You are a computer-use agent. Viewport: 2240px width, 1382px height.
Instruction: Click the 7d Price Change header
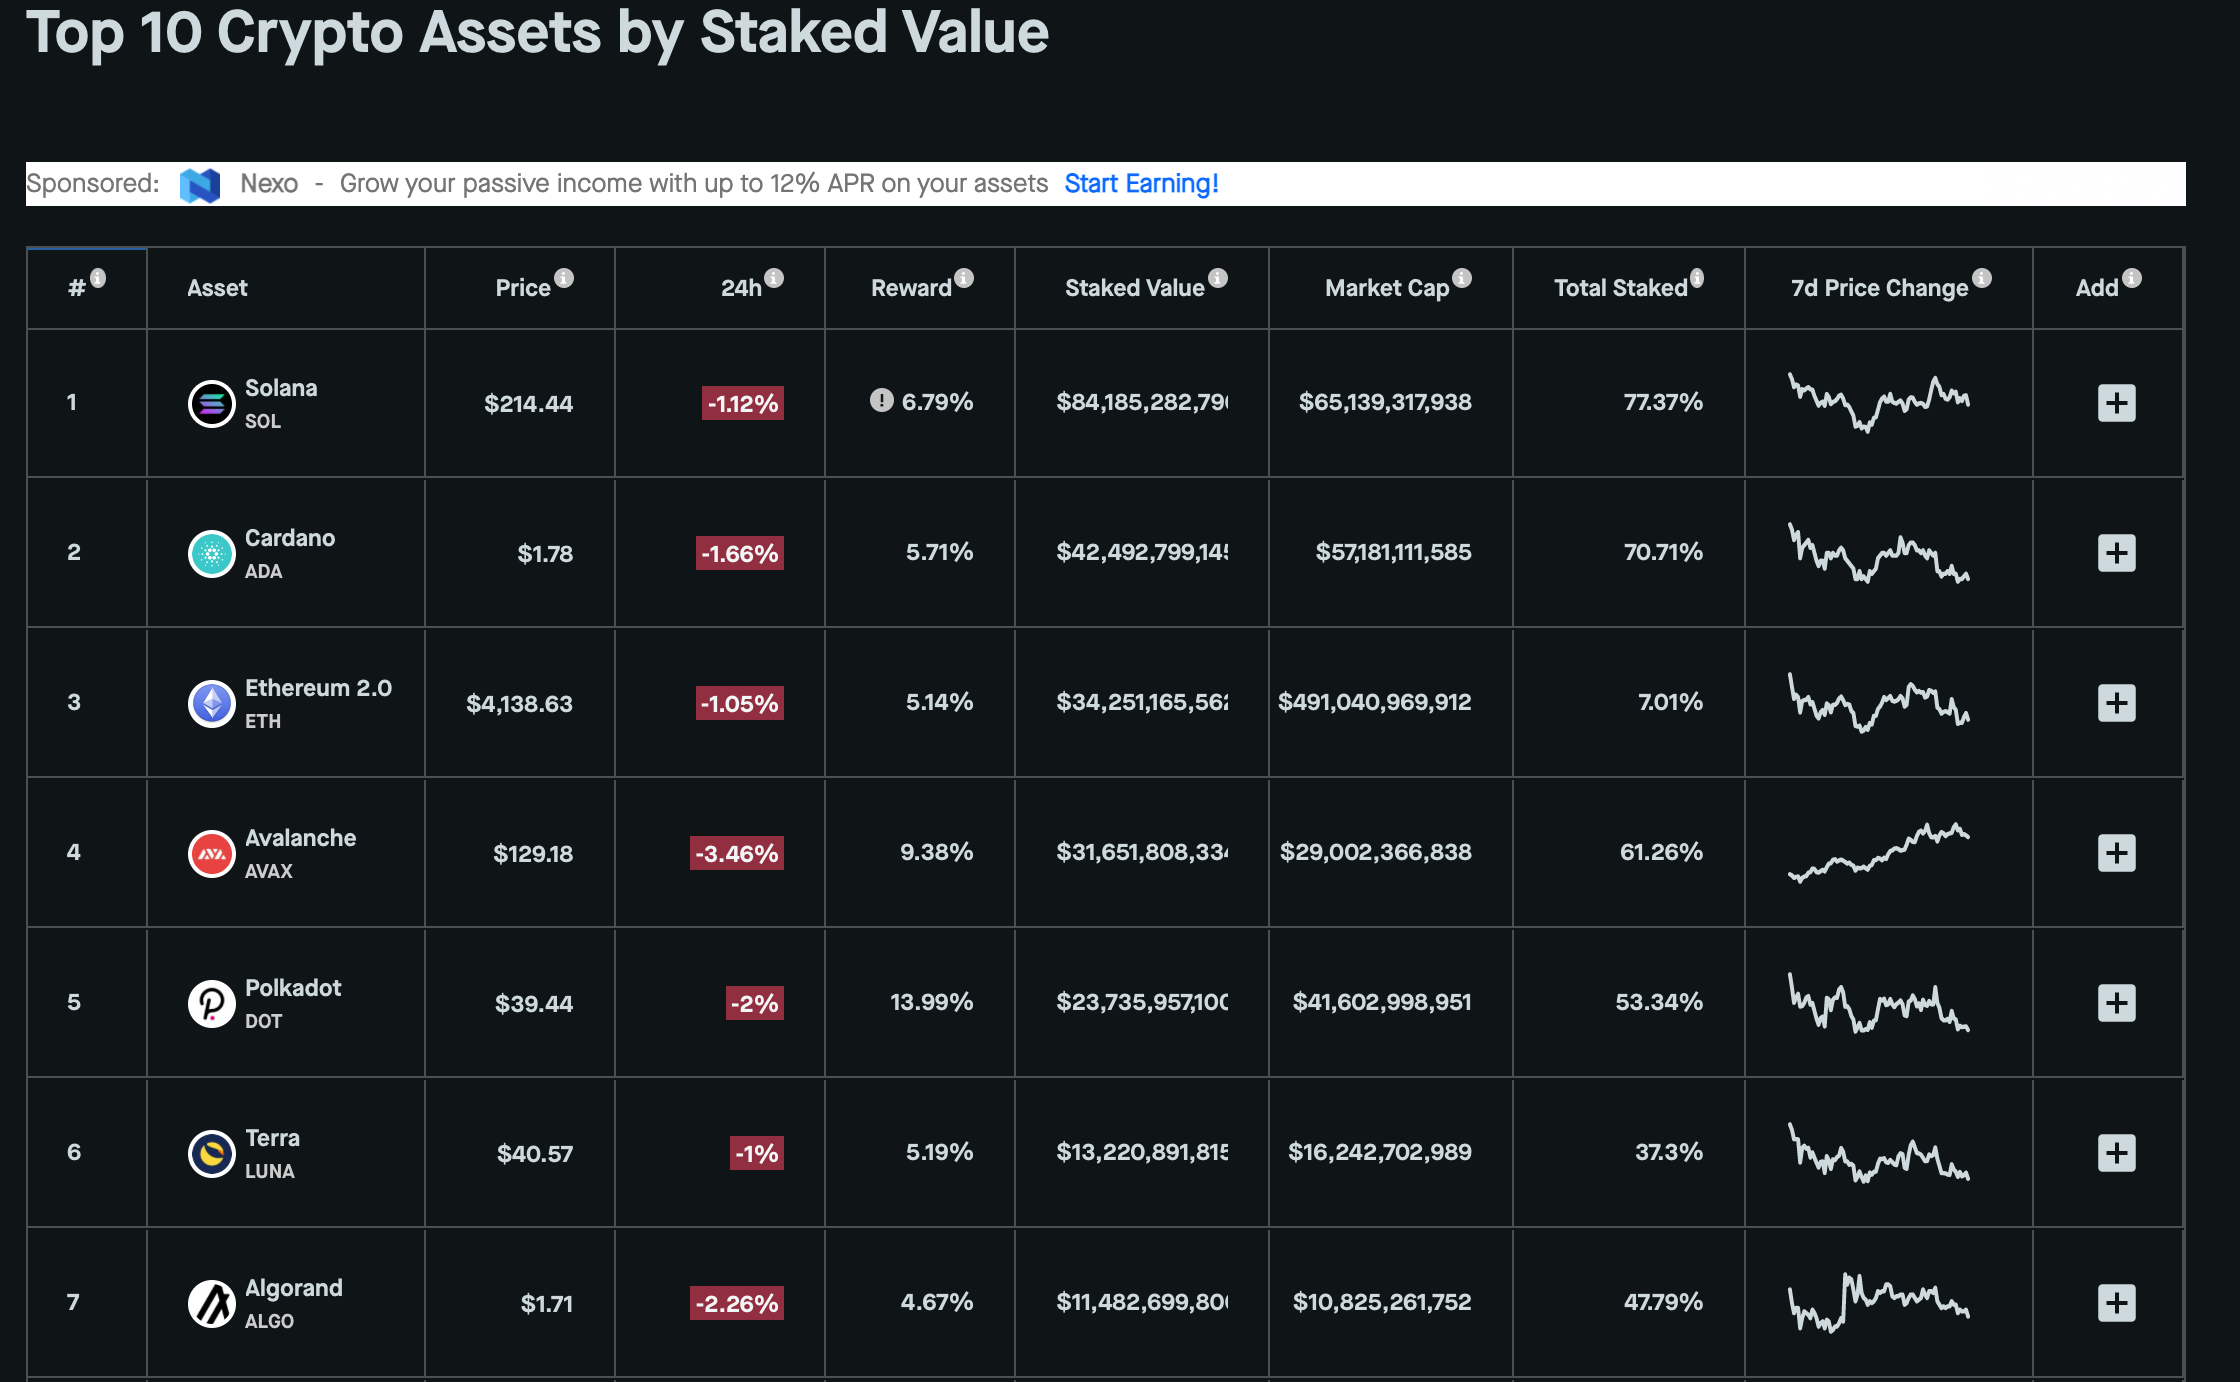[1880, 288]
